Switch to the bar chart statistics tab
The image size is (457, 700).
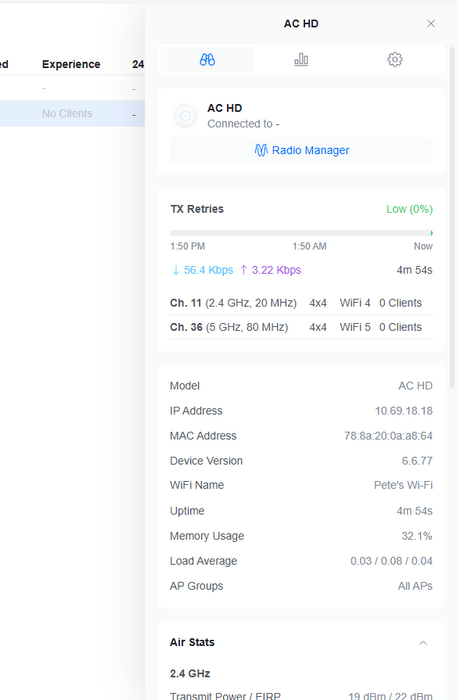click(x=301, y=59)
